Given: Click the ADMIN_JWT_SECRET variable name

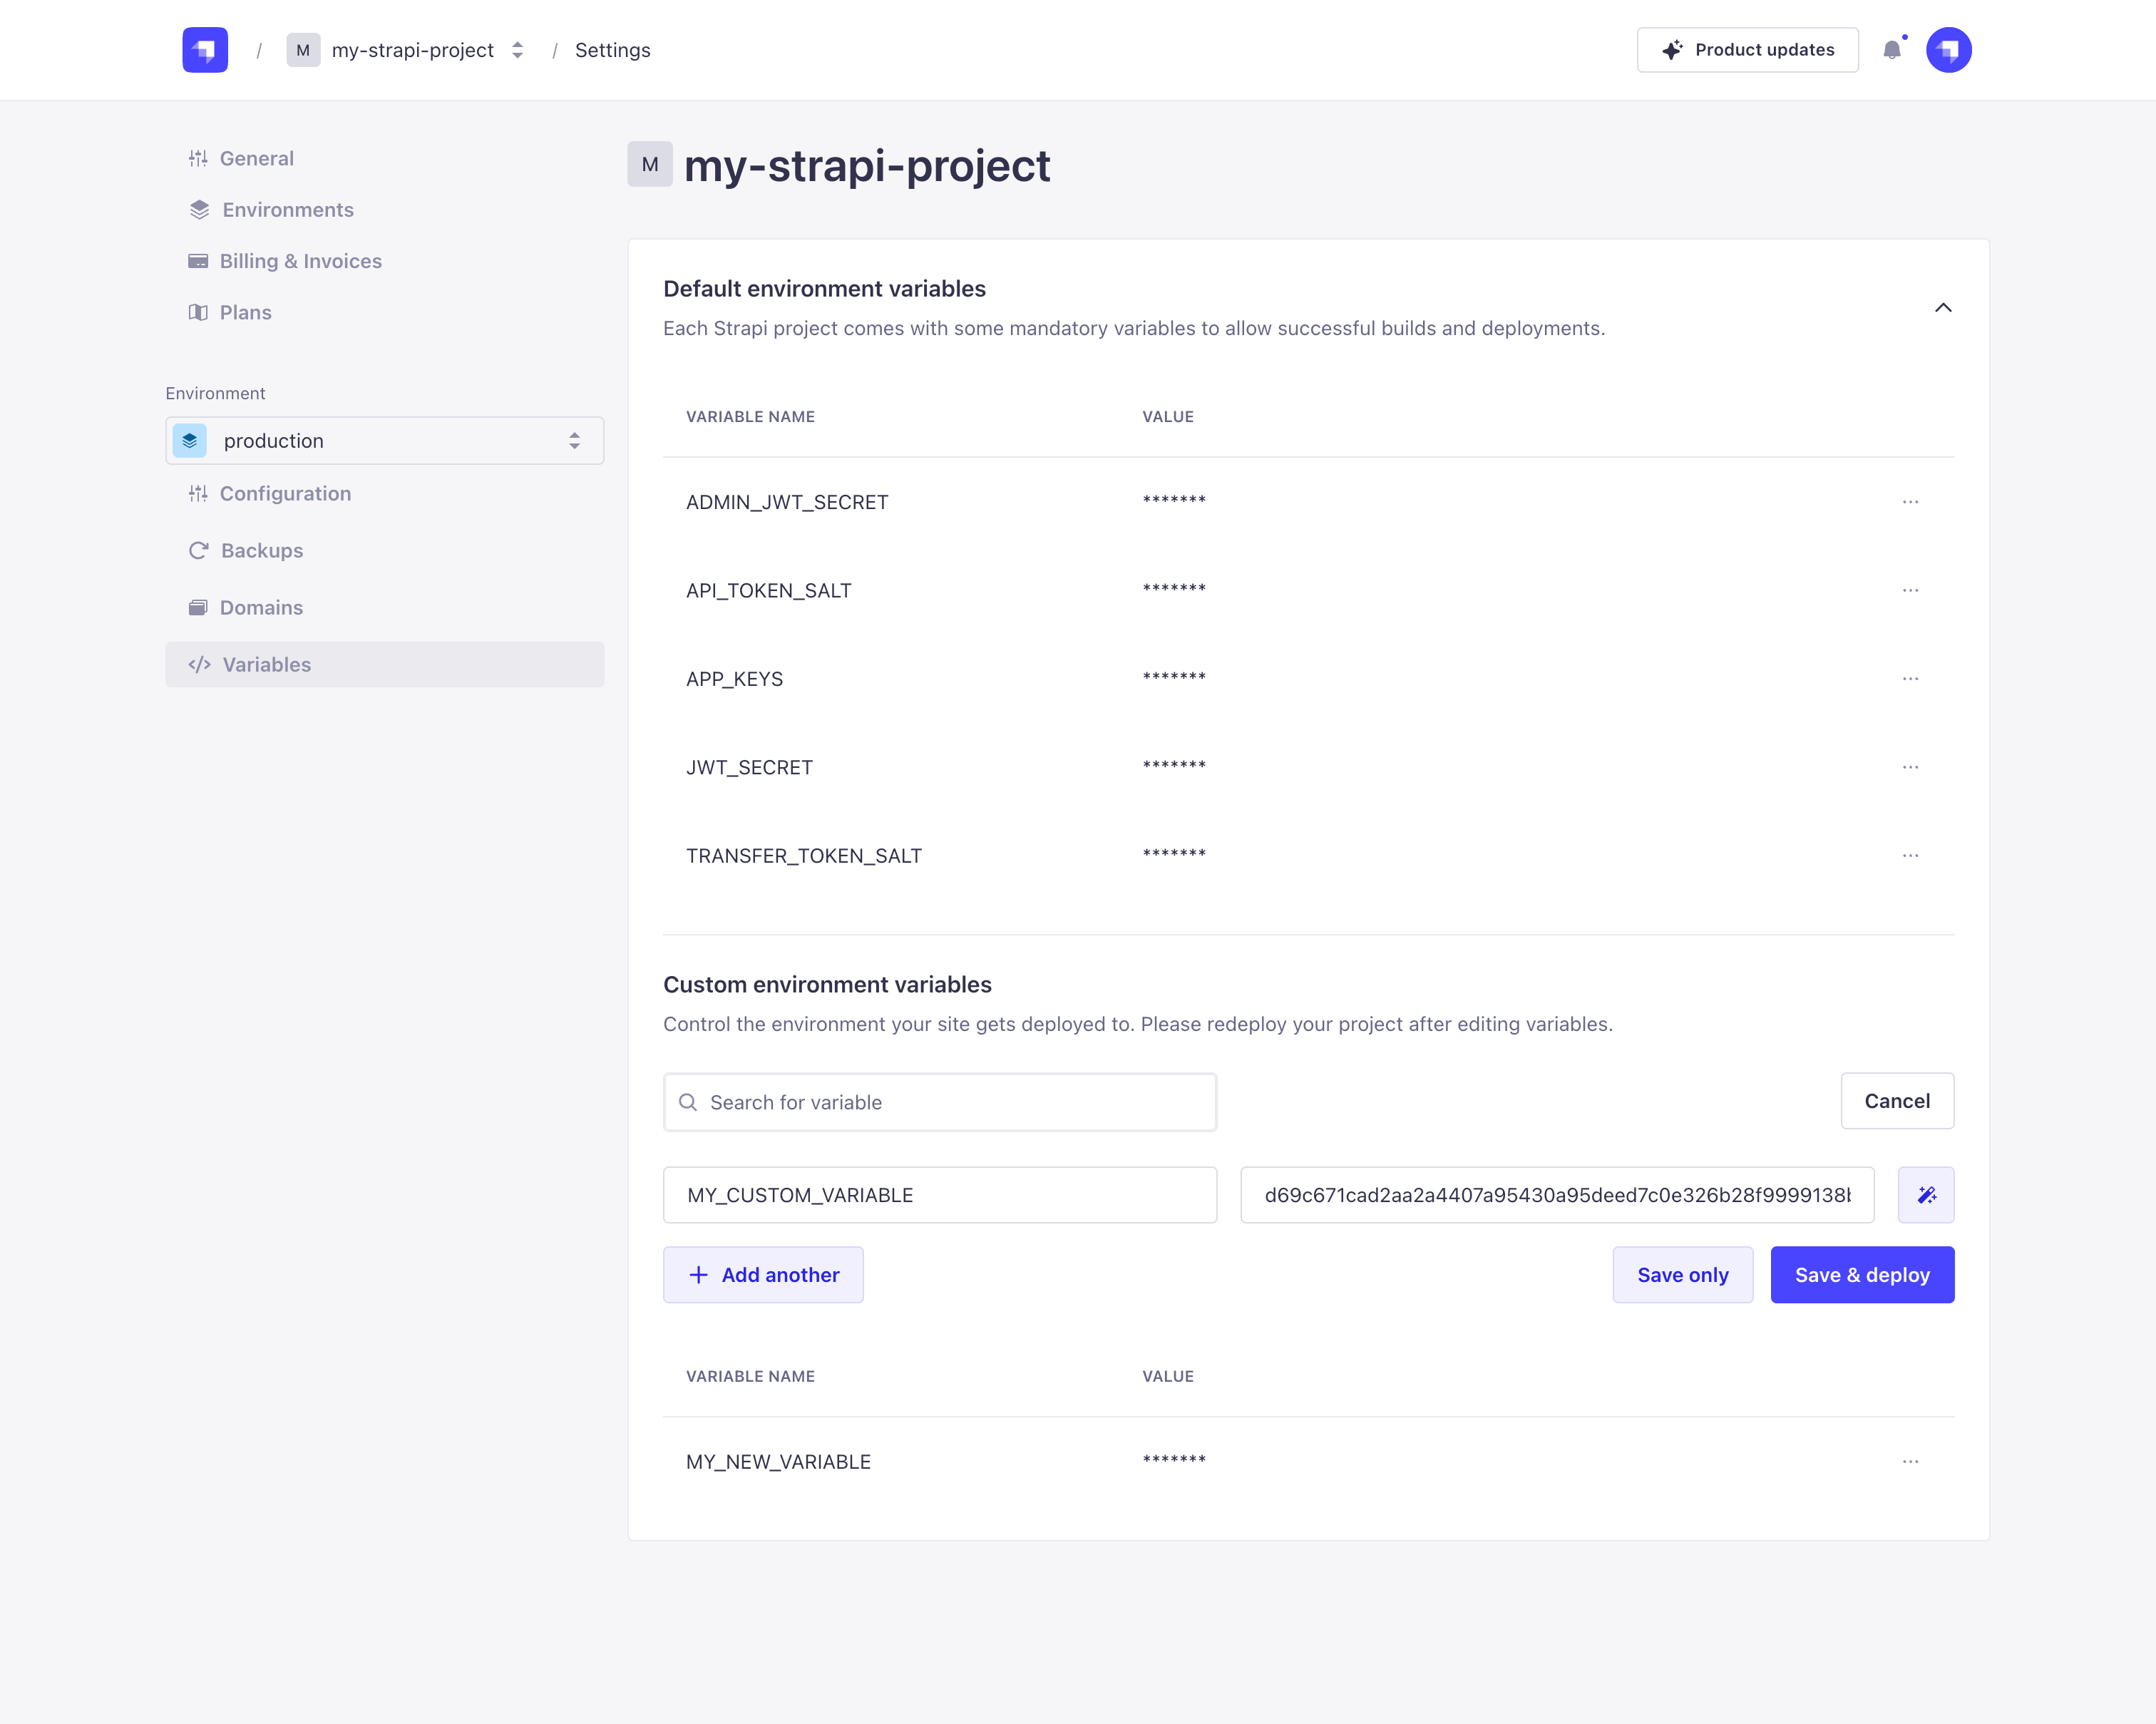Looking at the screenshot, I should tap(787, 502).
